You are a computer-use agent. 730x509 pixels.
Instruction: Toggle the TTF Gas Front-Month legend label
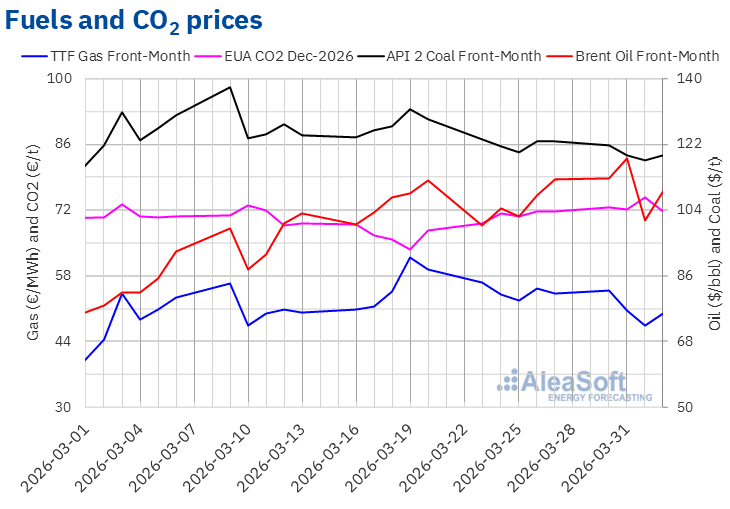click(120, 56)
